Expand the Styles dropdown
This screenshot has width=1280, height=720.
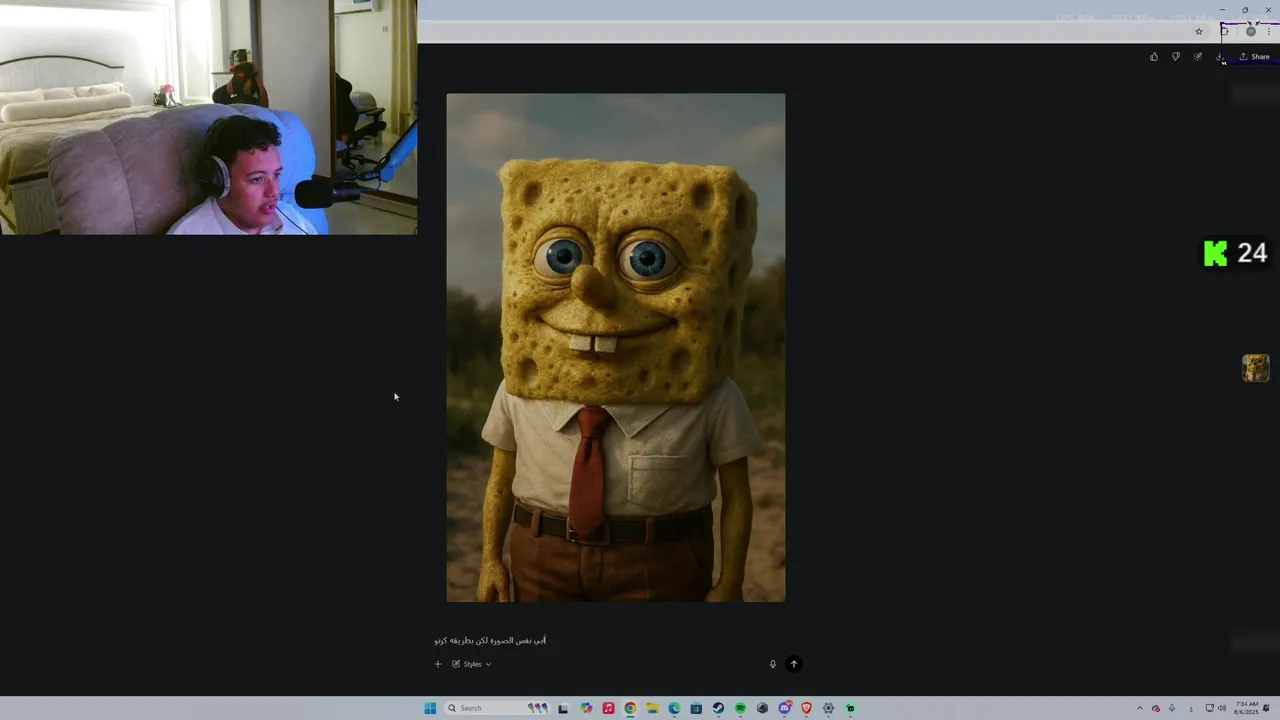click(472, 664)
